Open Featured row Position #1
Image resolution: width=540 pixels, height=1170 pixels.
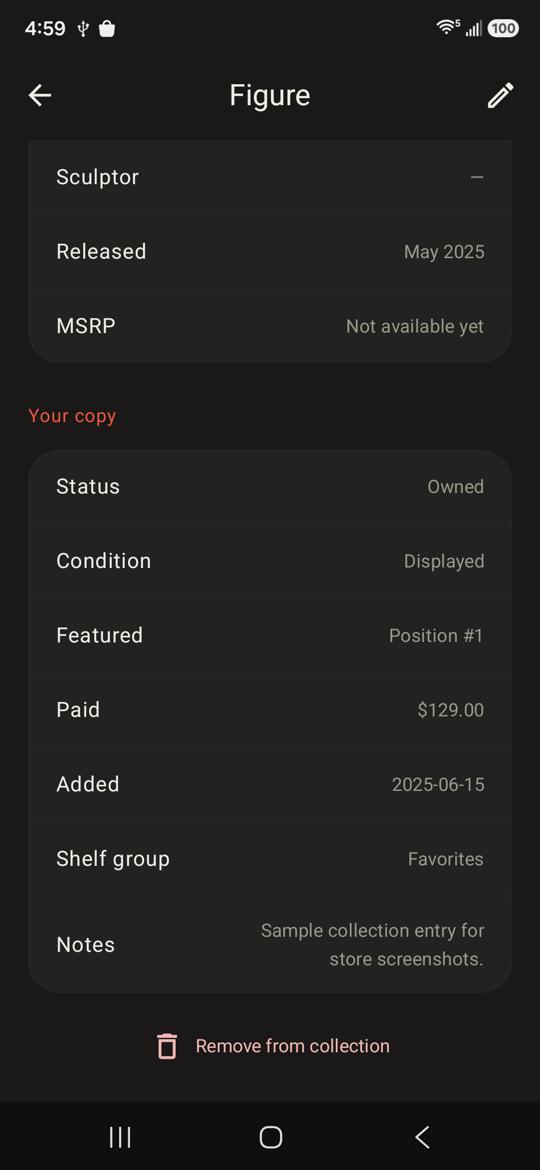coord(270,636)
